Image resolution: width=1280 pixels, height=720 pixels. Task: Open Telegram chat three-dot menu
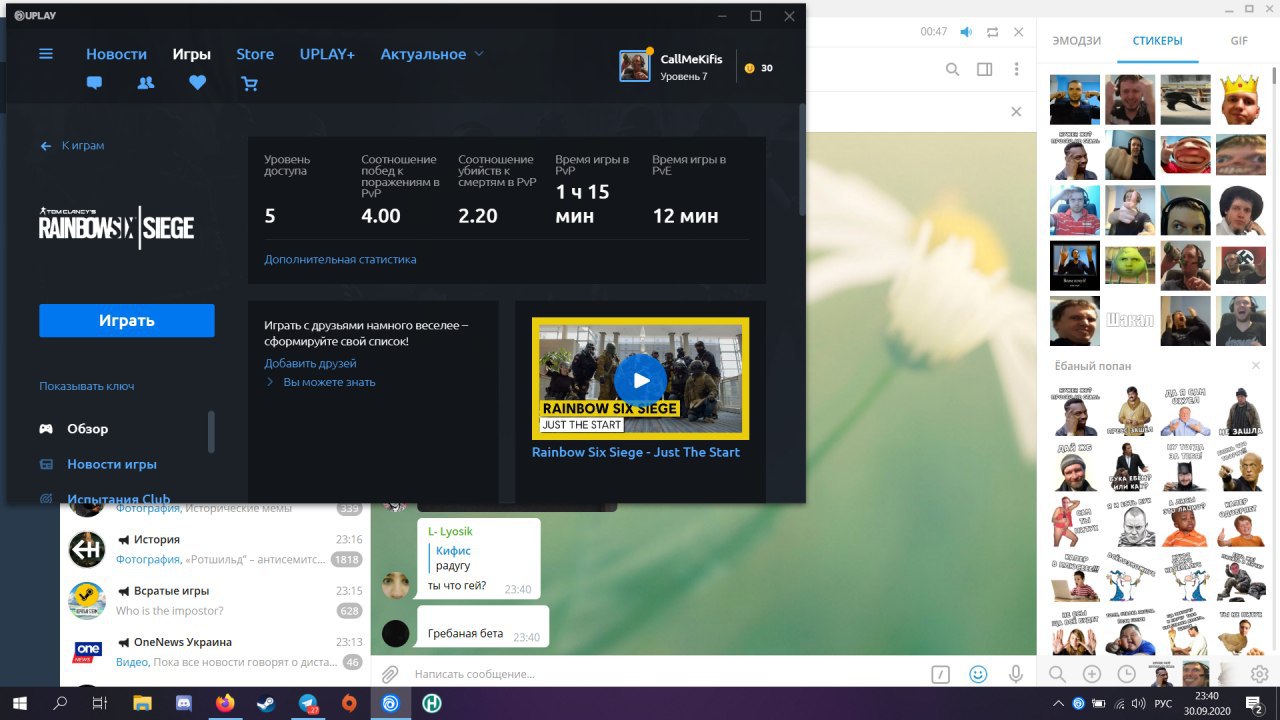tap(1017, 69)
